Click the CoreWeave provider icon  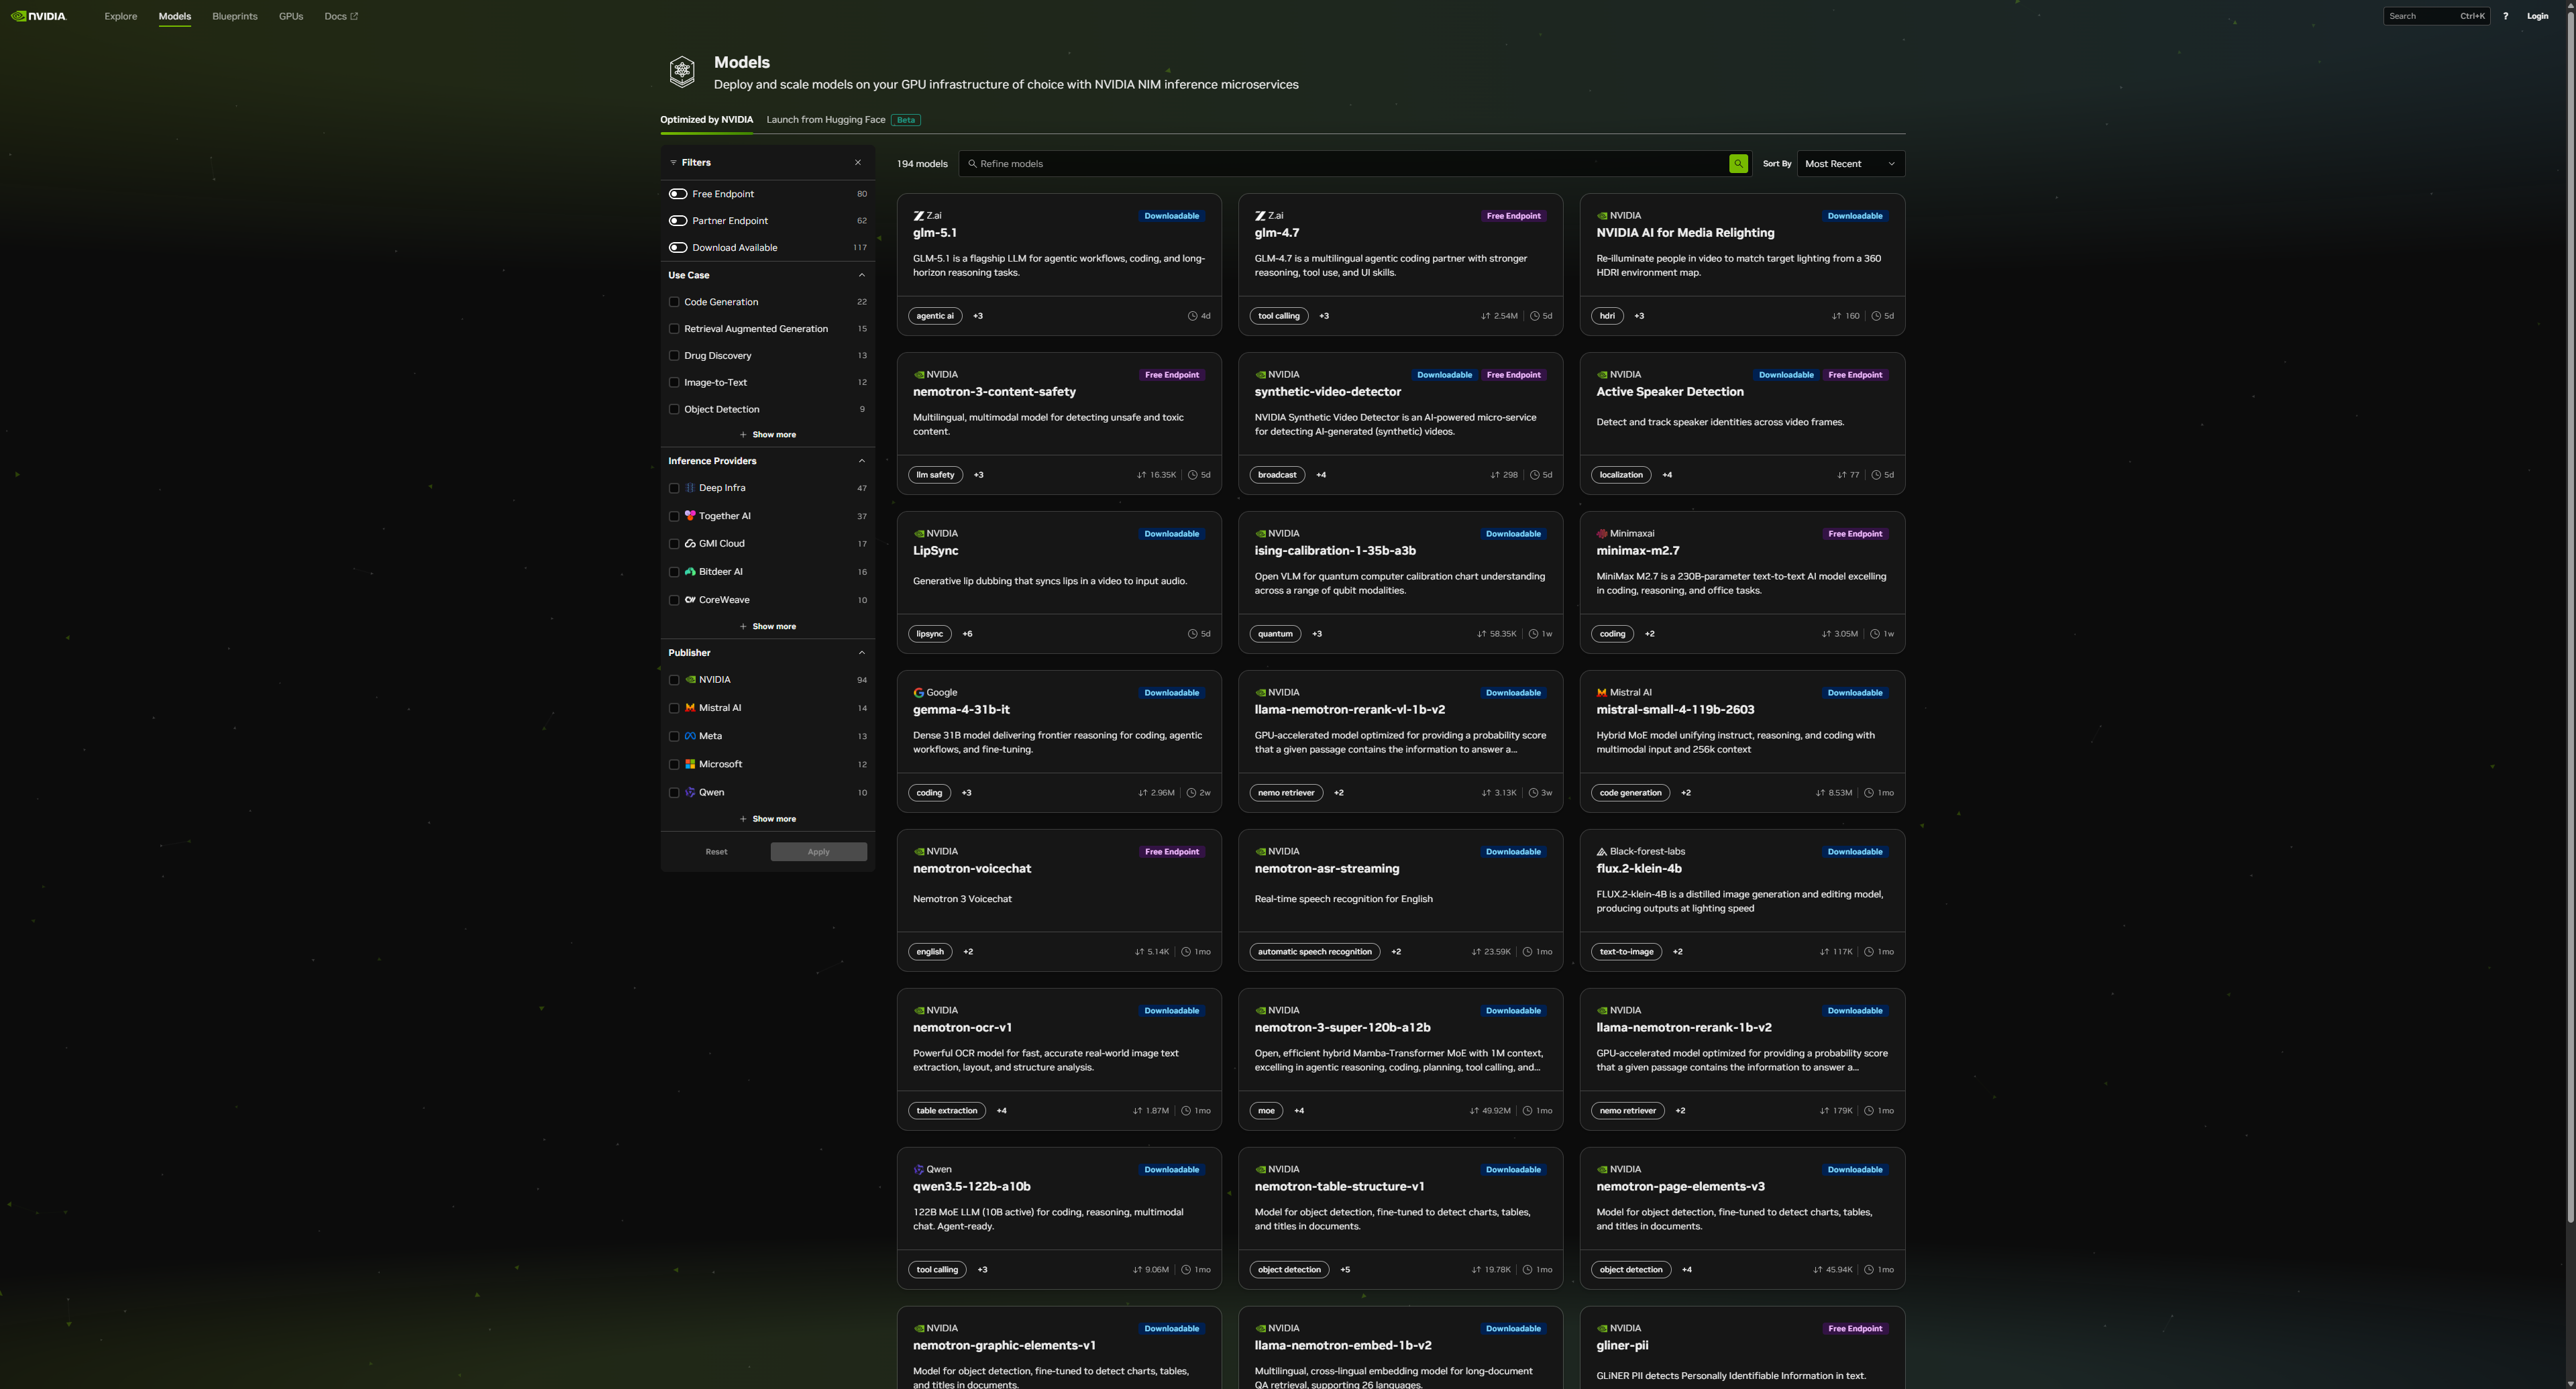tap(690, 600)
